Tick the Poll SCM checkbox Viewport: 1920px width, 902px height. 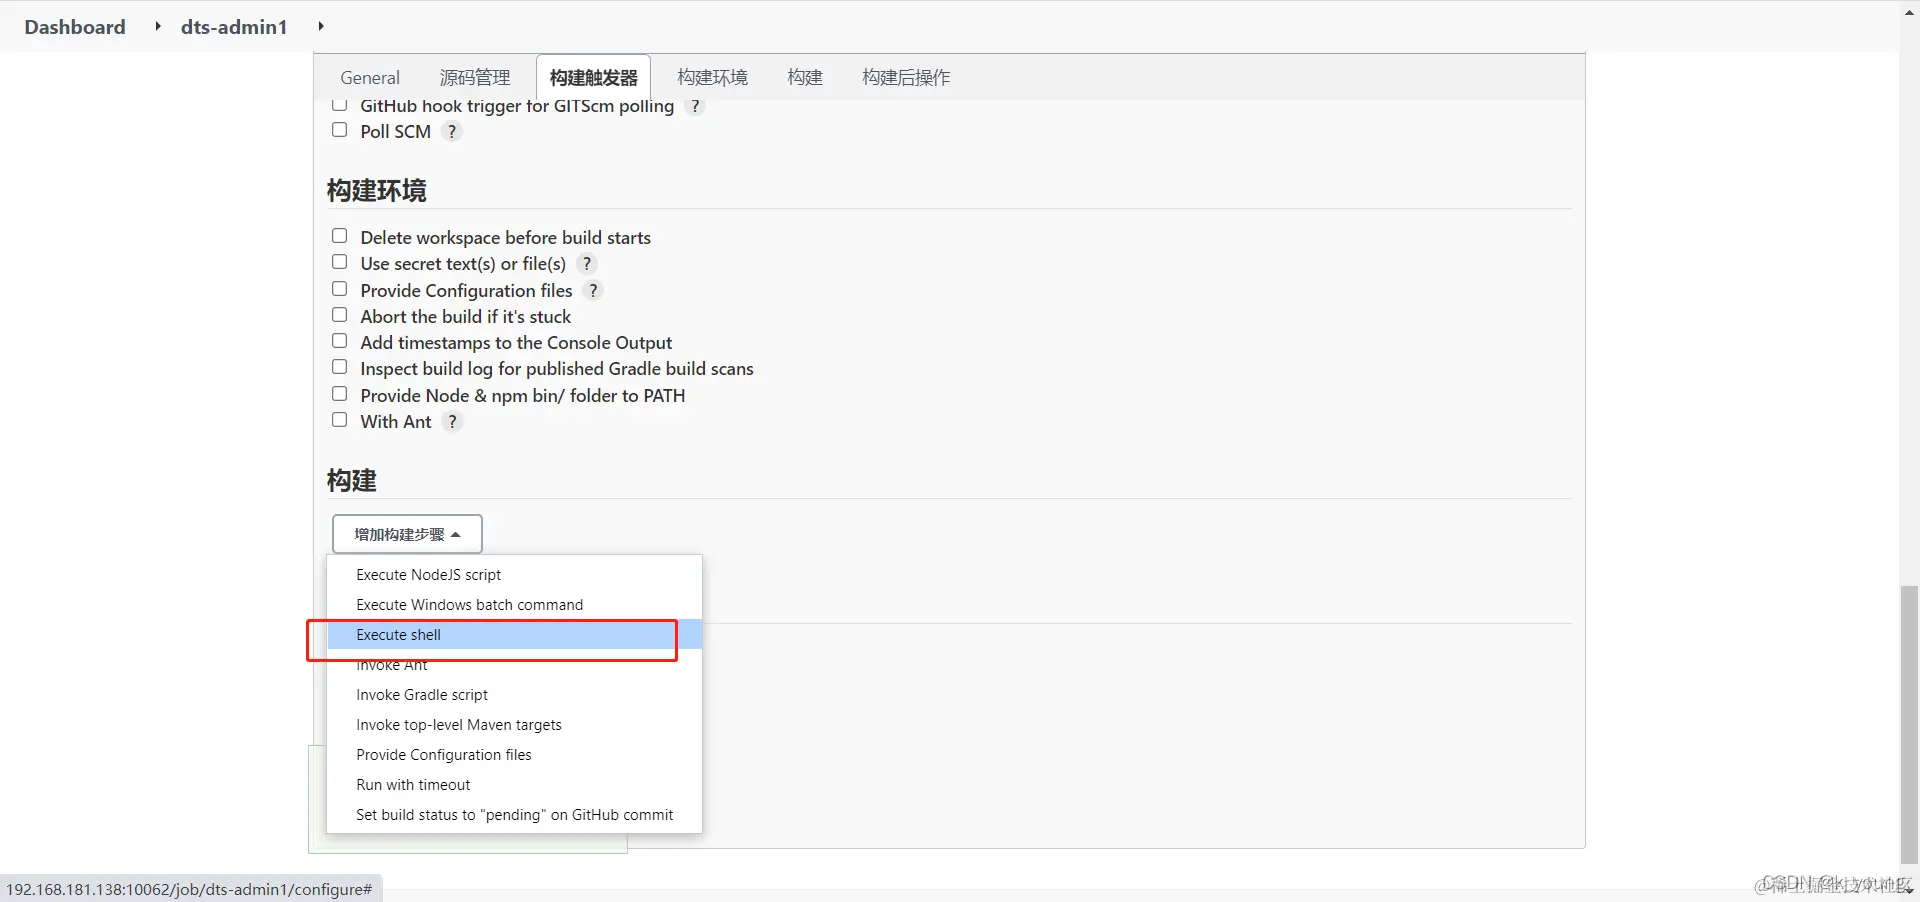pos(340,131)
